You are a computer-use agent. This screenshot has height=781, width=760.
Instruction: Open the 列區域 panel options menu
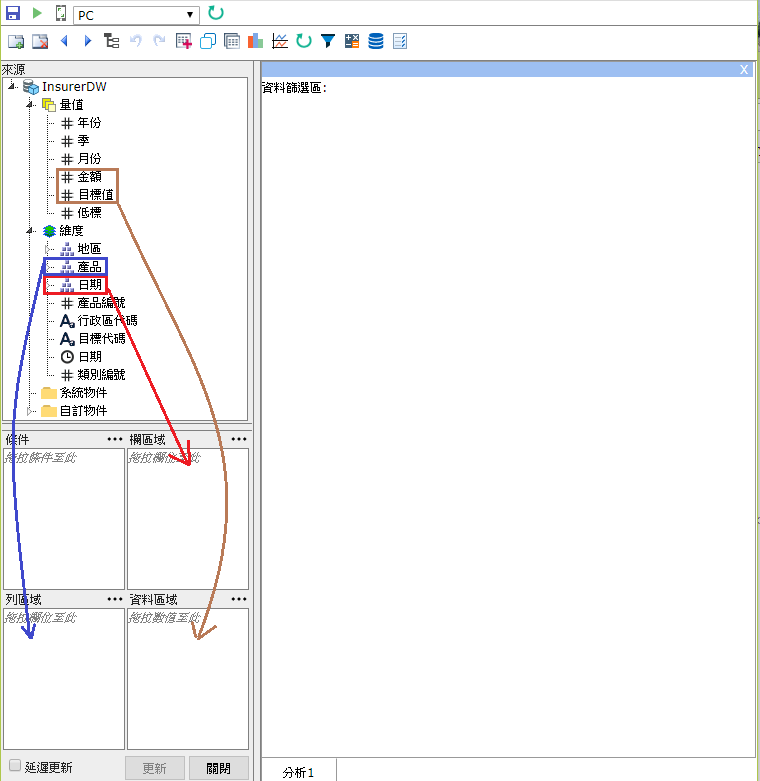115,599
